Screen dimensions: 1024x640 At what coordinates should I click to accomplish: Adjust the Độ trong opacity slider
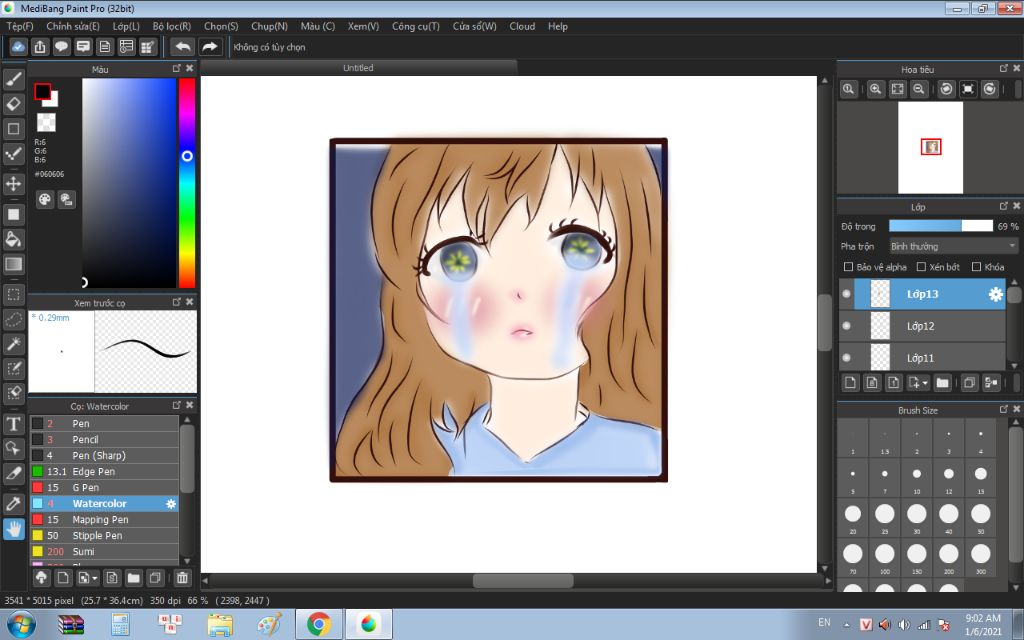[x=940, y=226]
